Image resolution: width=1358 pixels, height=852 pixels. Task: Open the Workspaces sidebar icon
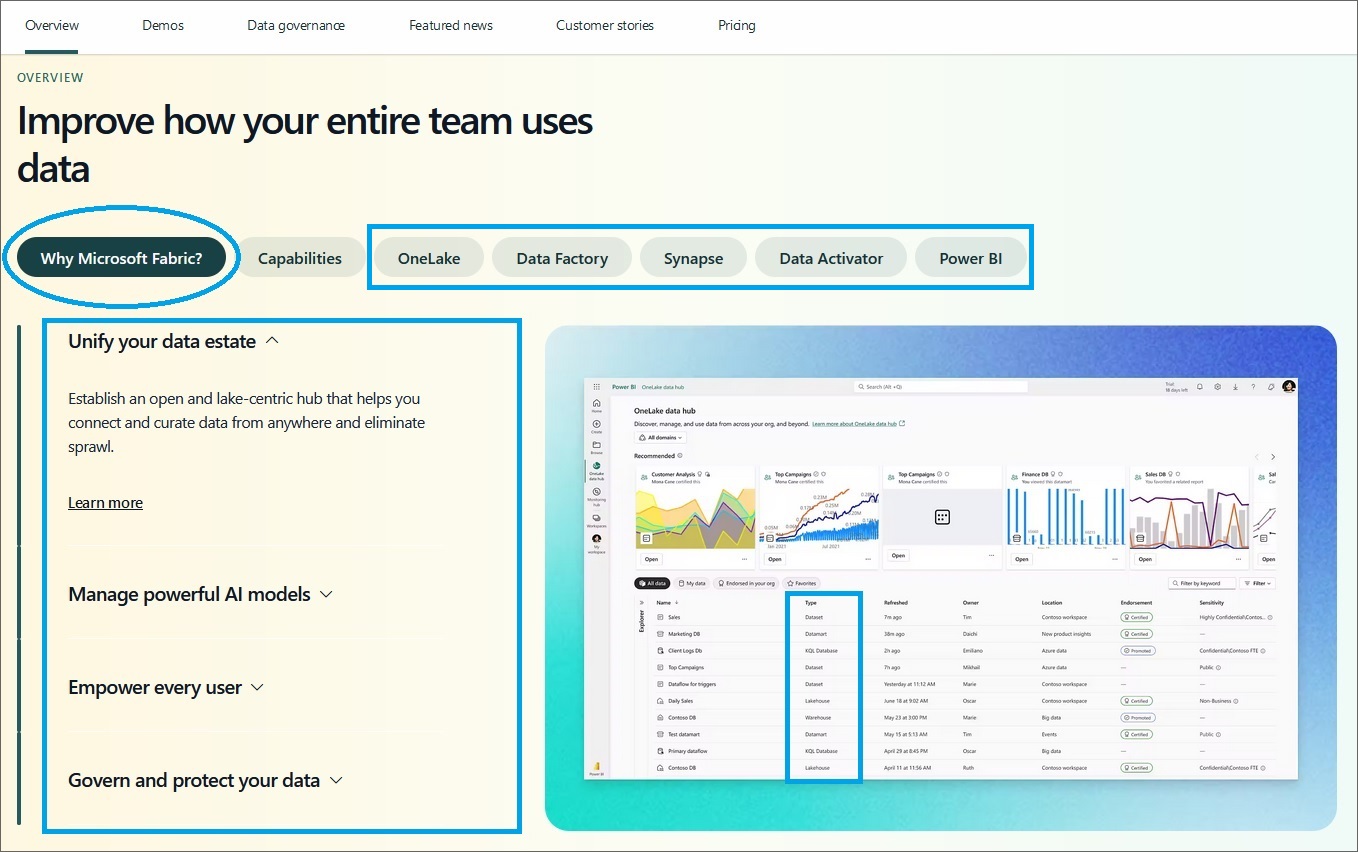596,518
